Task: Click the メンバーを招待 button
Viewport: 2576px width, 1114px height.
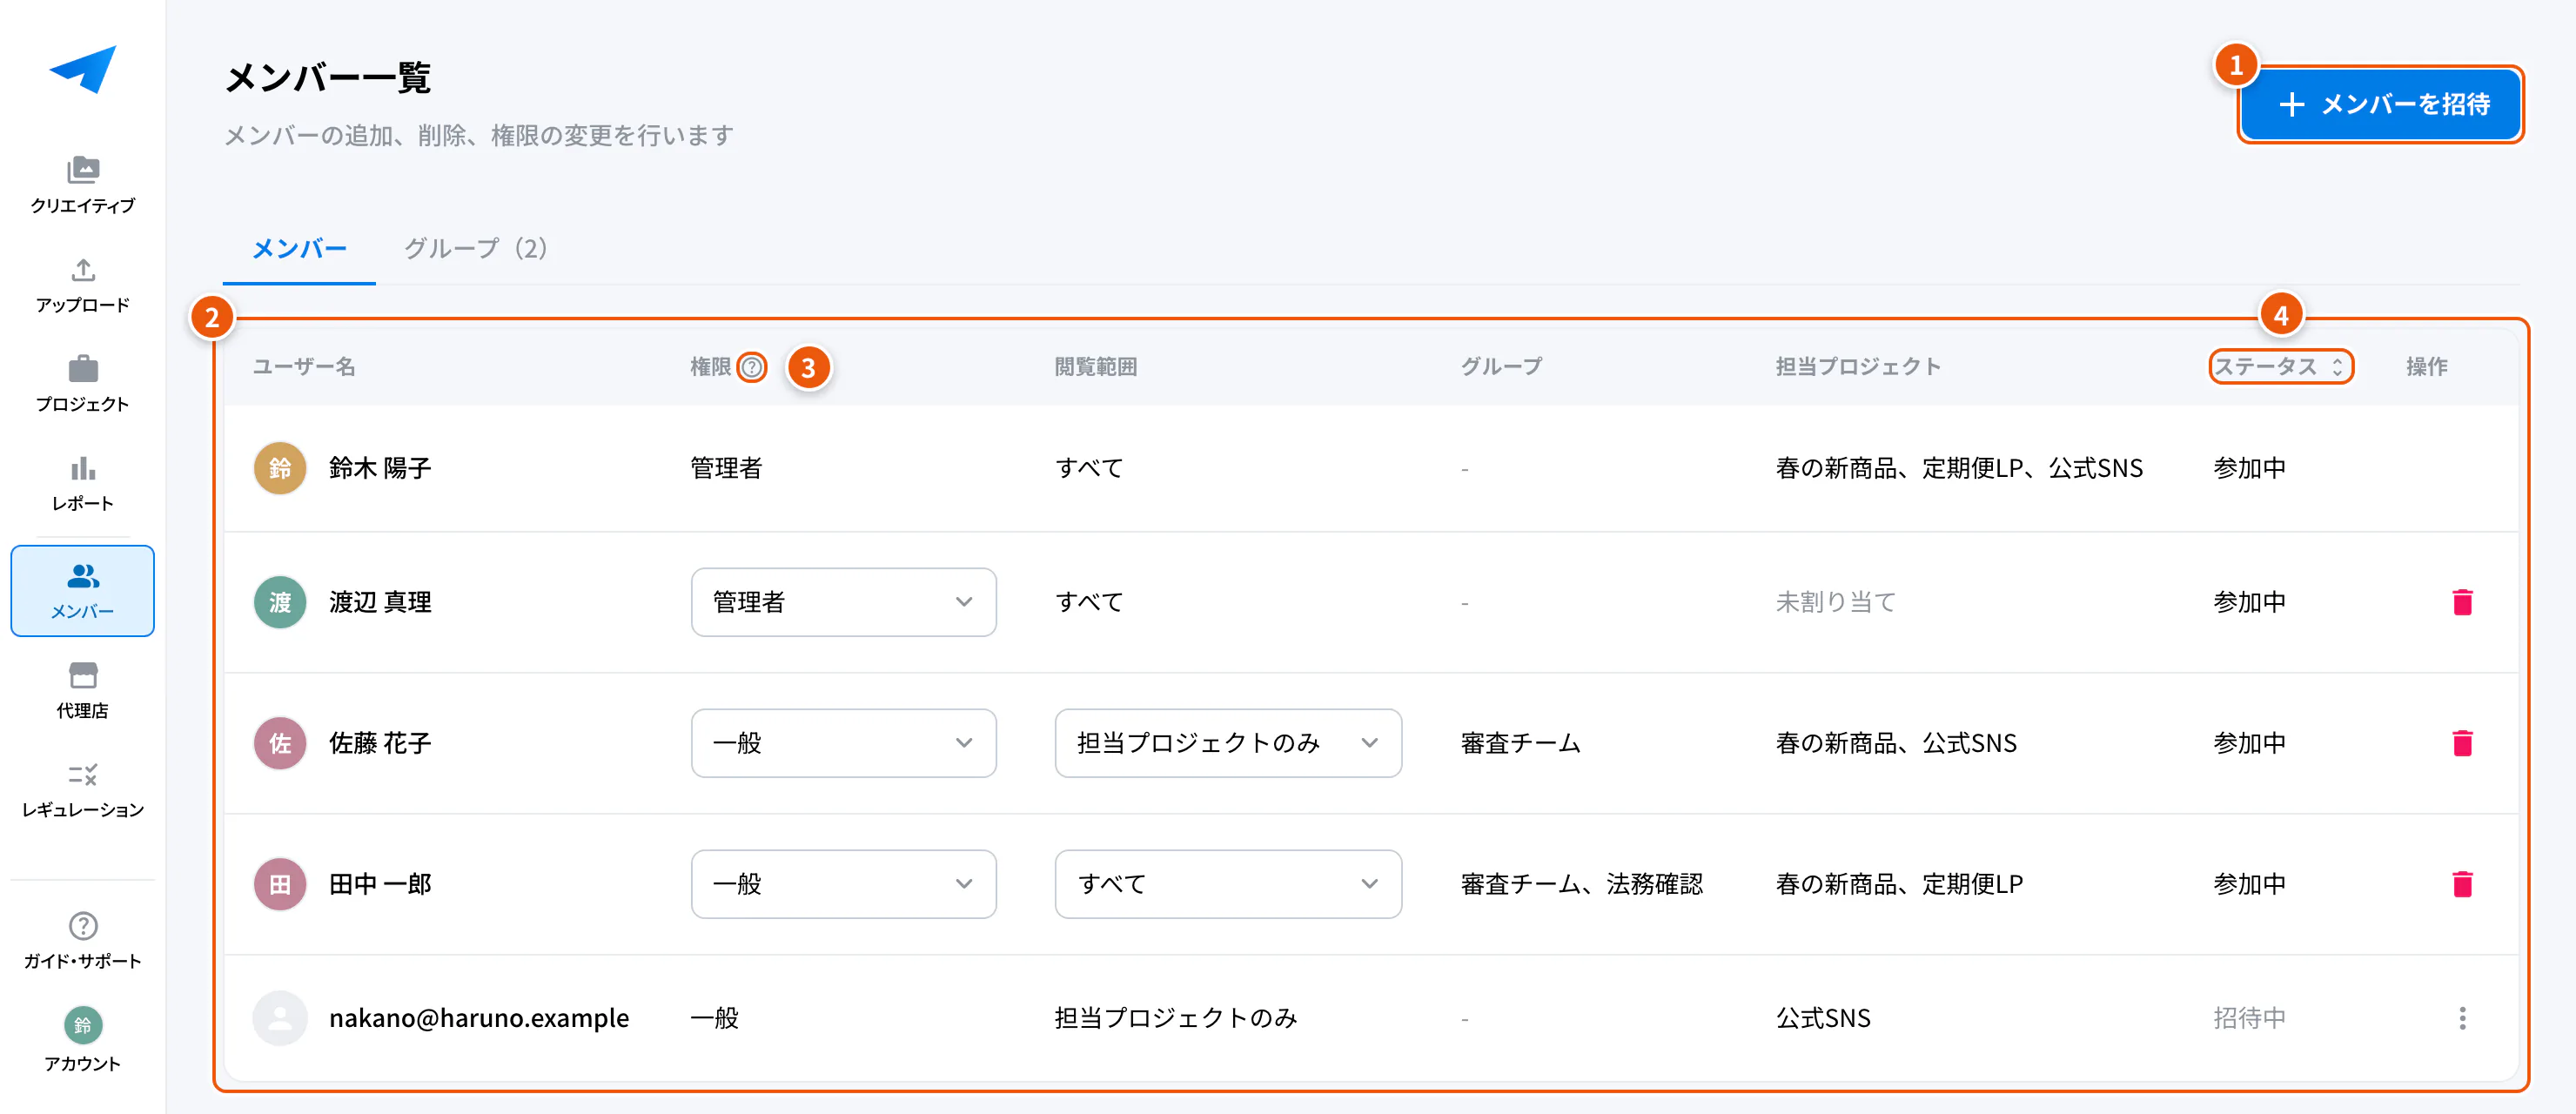Action: (2380, 104)
